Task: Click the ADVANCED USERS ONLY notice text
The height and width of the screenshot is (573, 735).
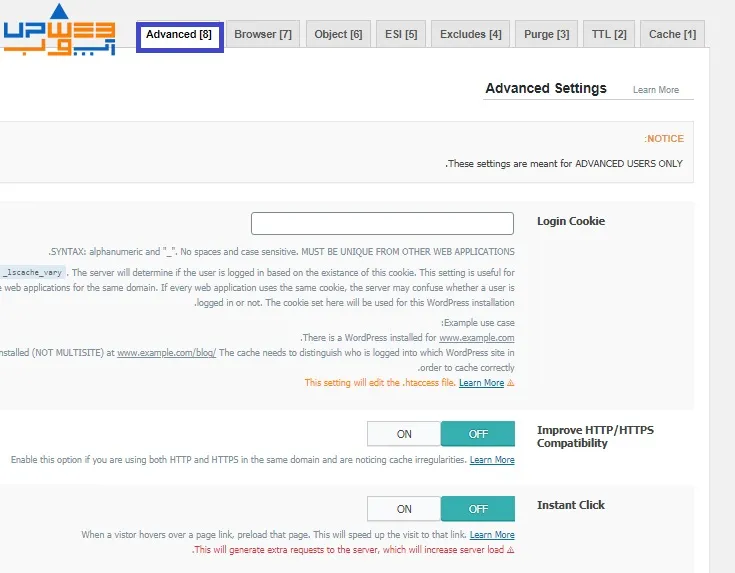Action: pos(564,164)
